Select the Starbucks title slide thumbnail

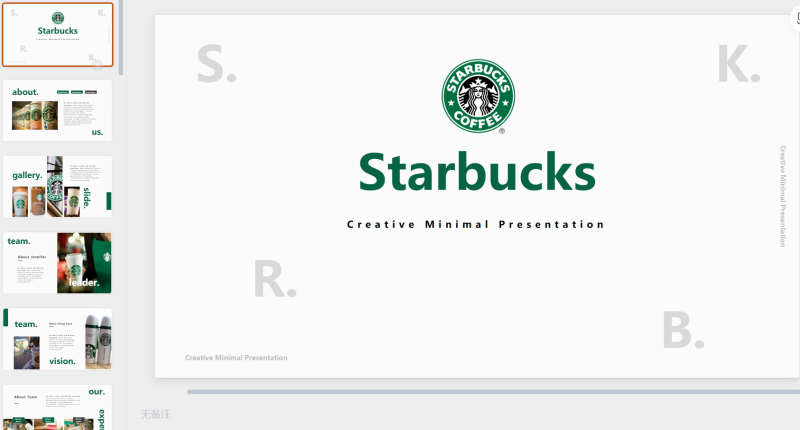(x=58, y=35)
